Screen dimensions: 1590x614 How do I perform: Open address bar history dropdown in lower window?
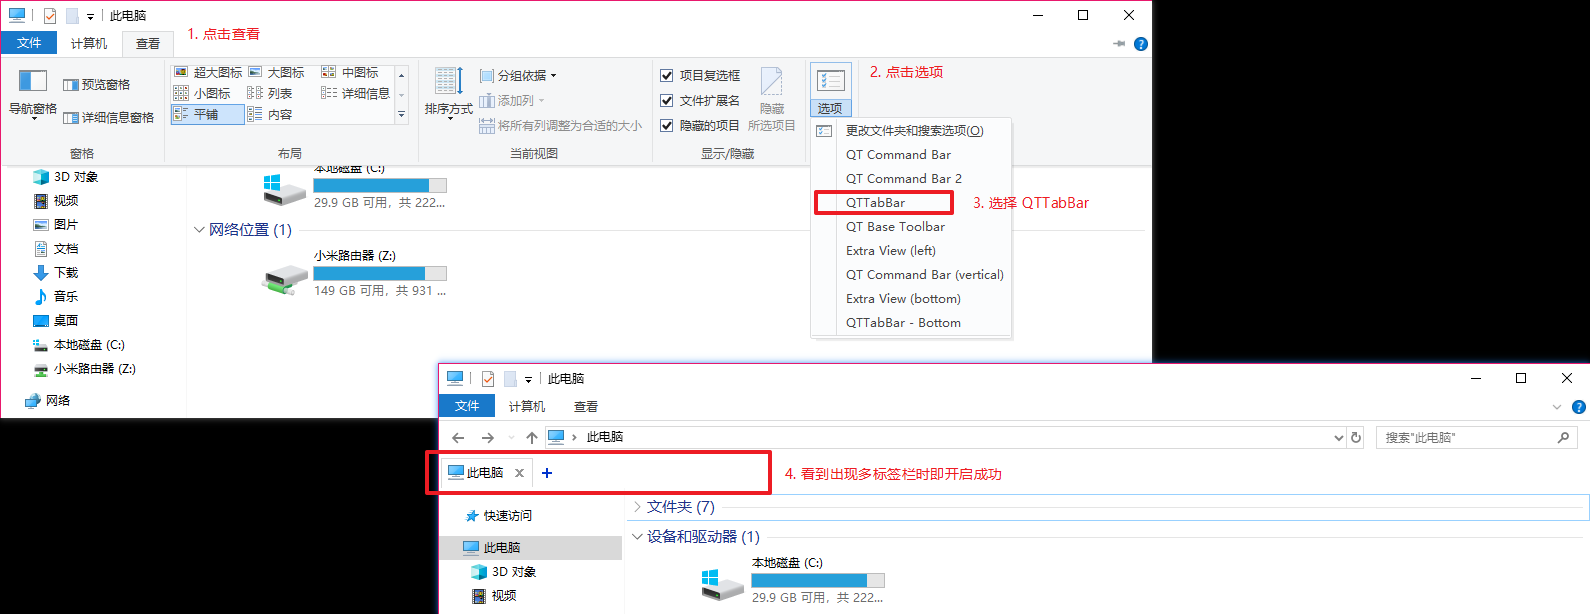(x=1339, y=437)
